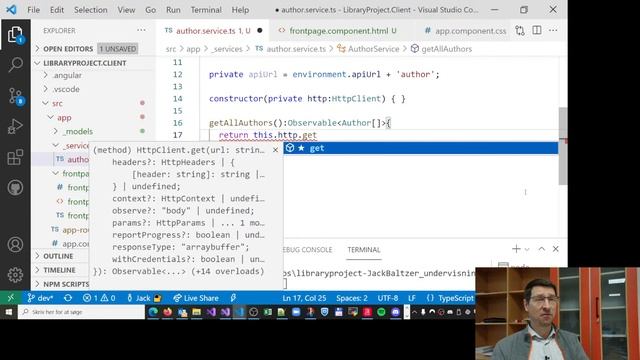640x360 pixels.
Task: Click the open changes icon in editor toolbar
Action: coord(520,30)
